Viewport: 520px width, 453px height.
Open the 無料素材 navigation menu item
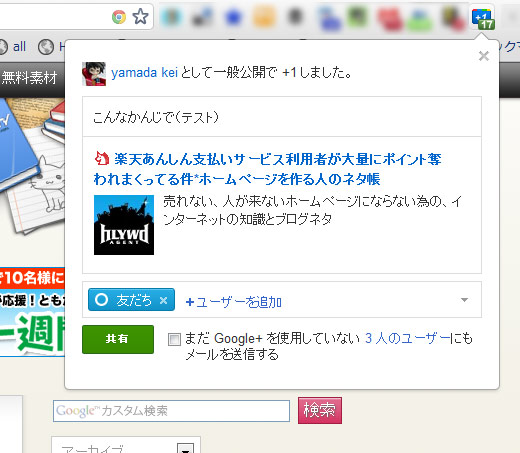pyautogui.click(x=29, y=78)
